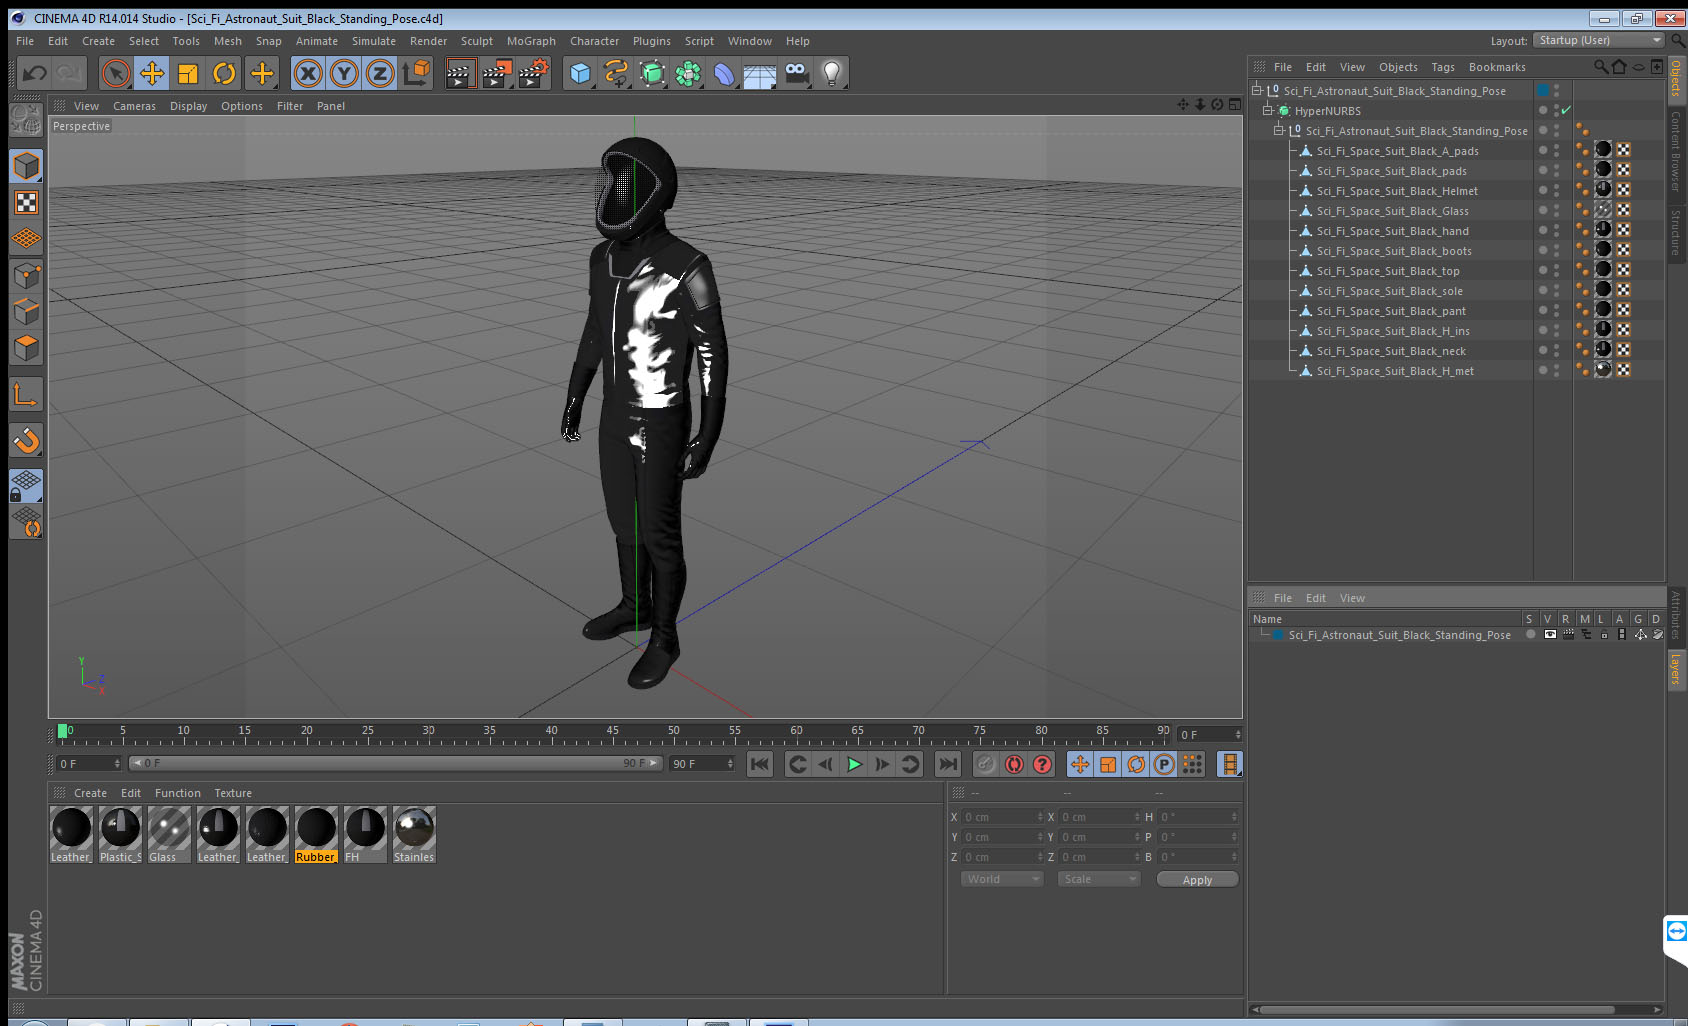This screenshot has width=1688, height=1026.
Task: Open the Objects tab on right edge
Action: click(1677, 80)
